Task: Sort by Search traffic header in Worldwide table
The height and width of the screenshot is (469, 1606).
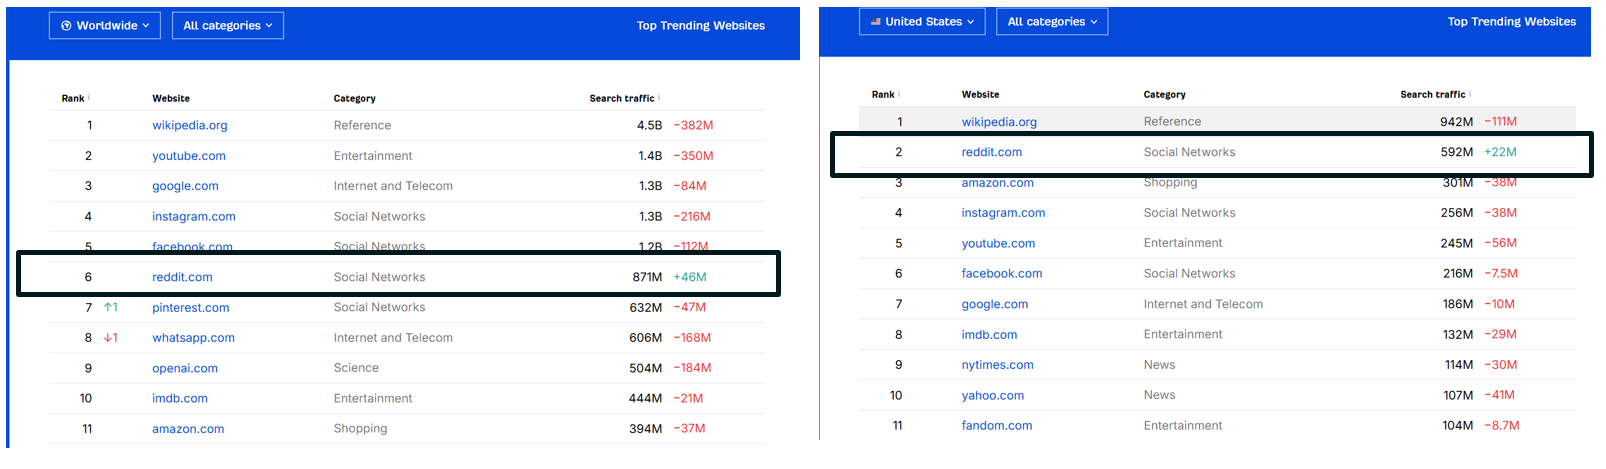Action: [622, 98]
